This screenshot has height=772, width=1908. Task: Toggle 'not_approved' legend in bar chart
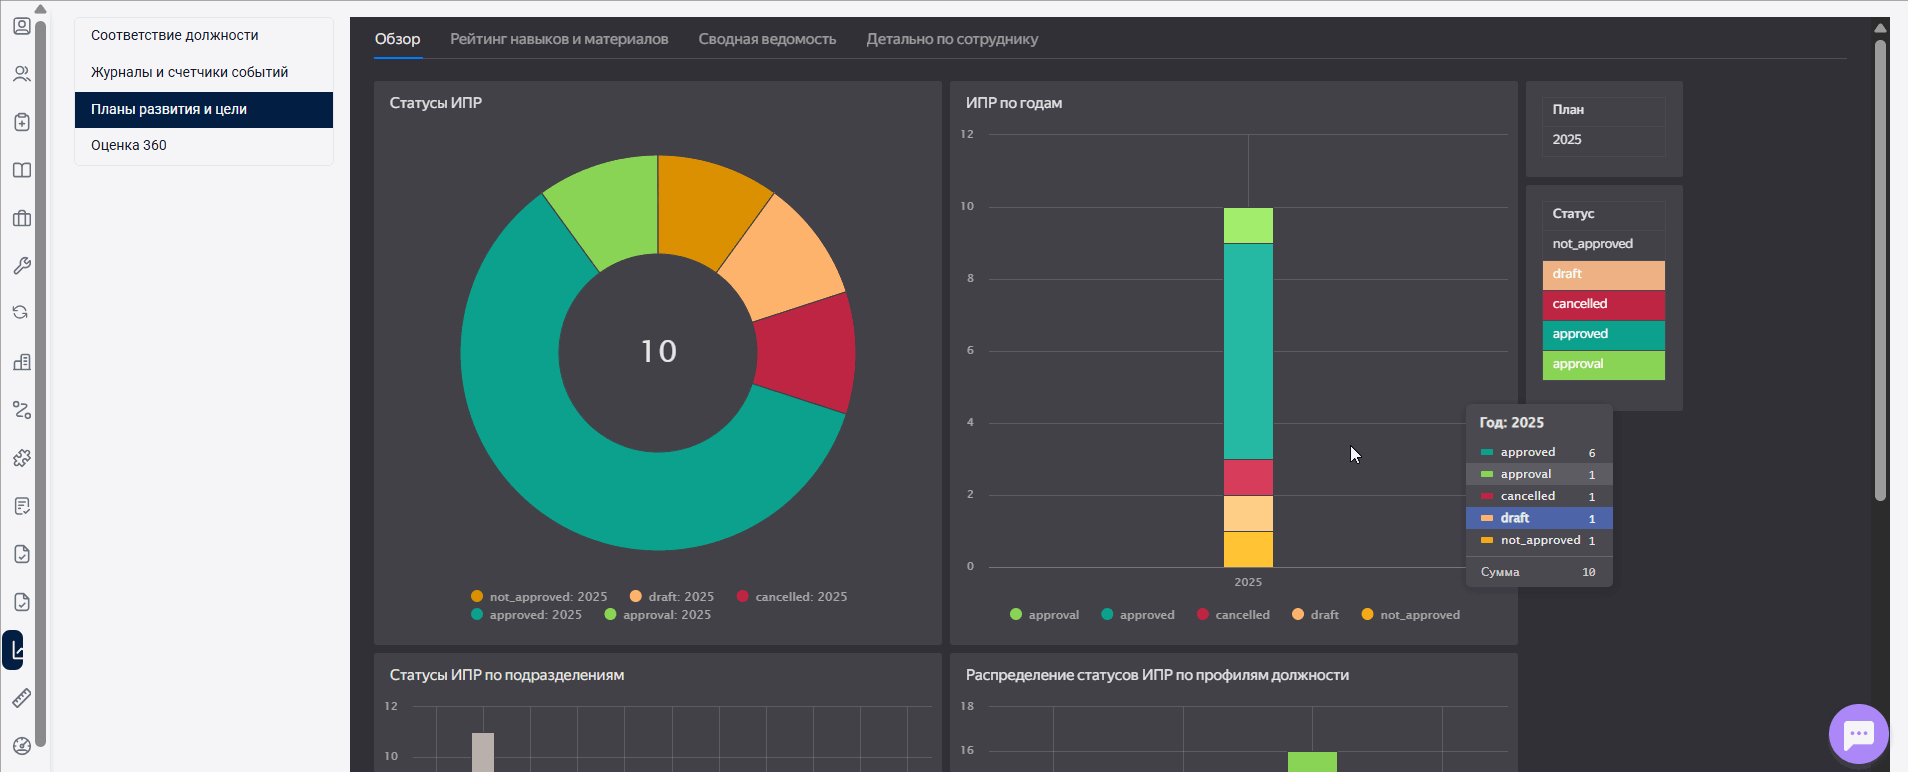click(1410, 615)
